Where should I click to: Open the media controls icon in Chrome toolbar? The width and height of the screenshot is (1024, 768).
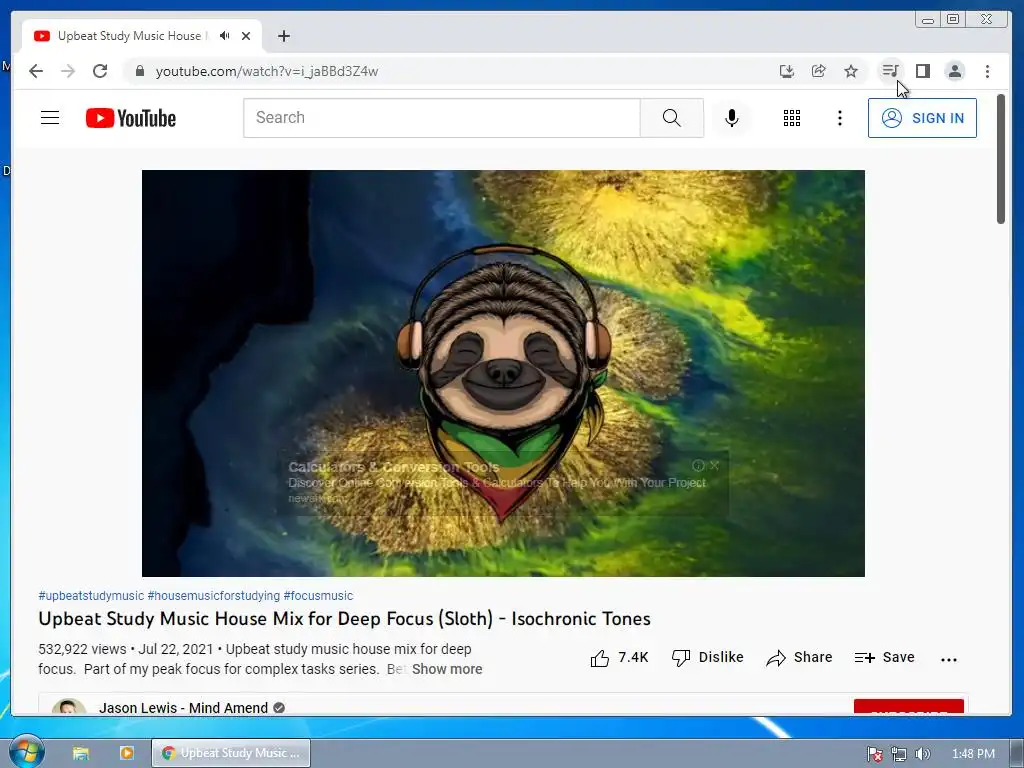[891, 71]
